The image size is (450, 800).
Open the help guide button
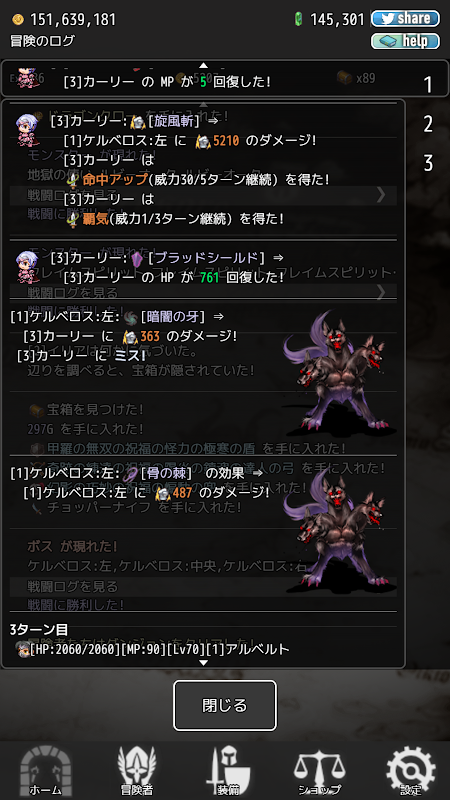click(x=405, y=41)
